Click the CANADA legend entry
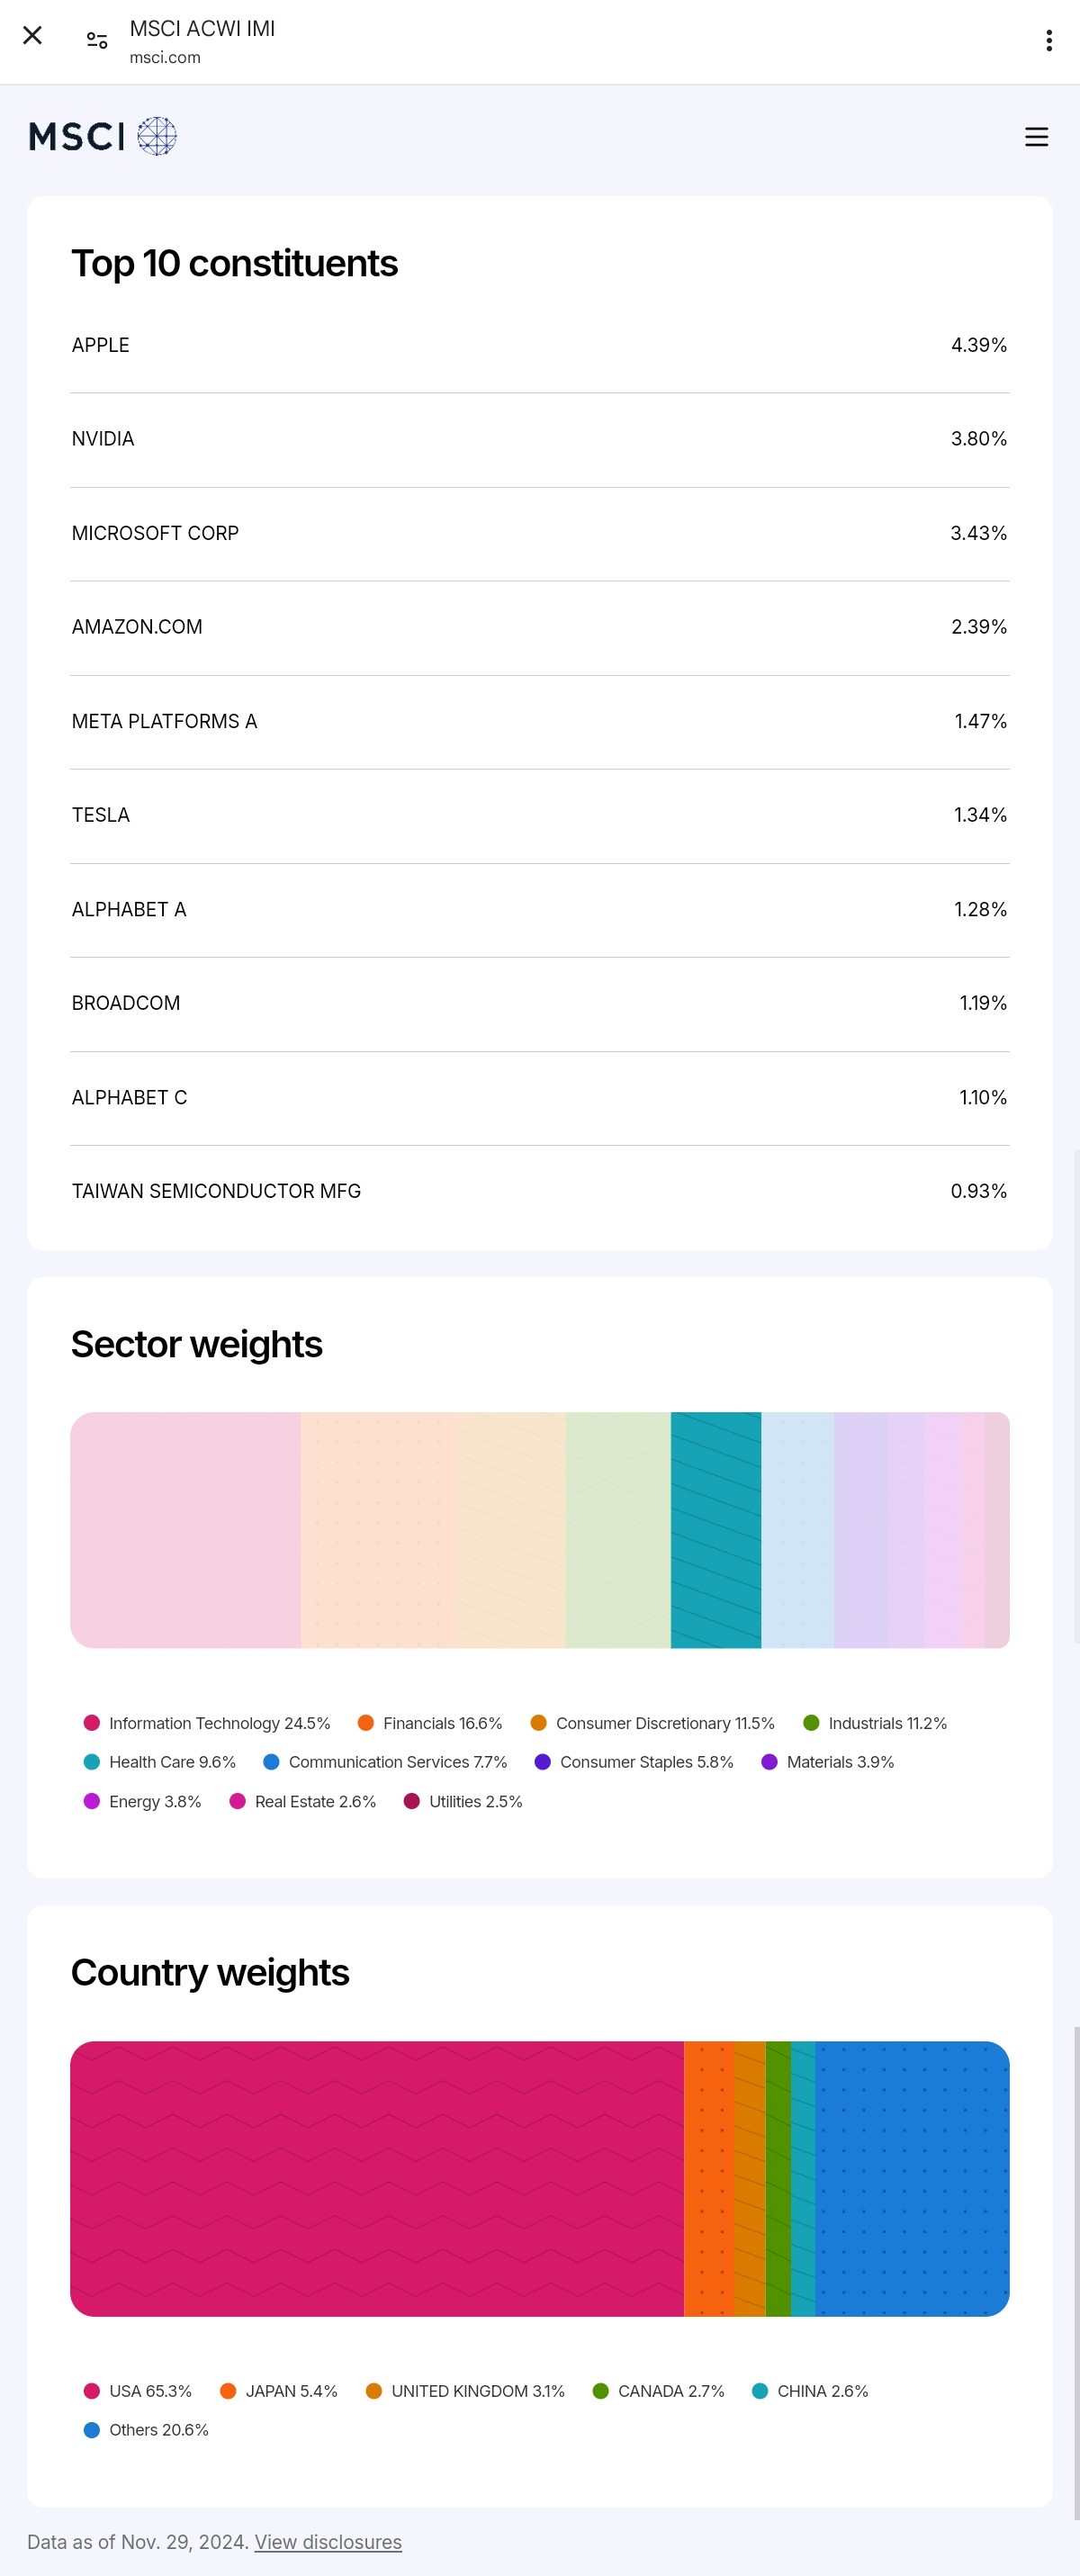 [659, 2391]
